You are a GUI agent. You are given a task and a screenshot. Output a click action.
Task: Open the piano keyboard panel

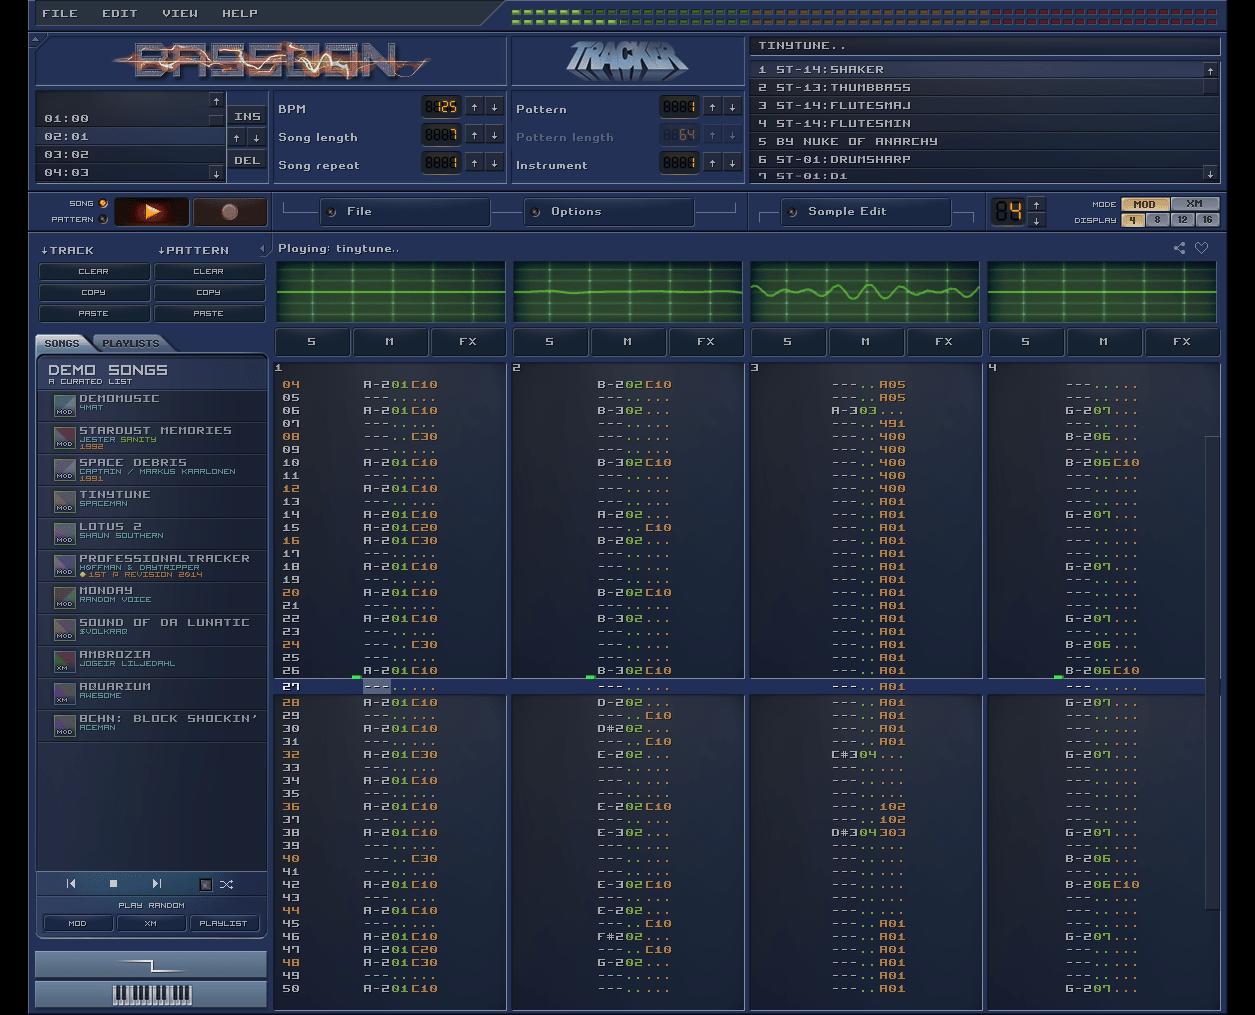tap(151, 994)
